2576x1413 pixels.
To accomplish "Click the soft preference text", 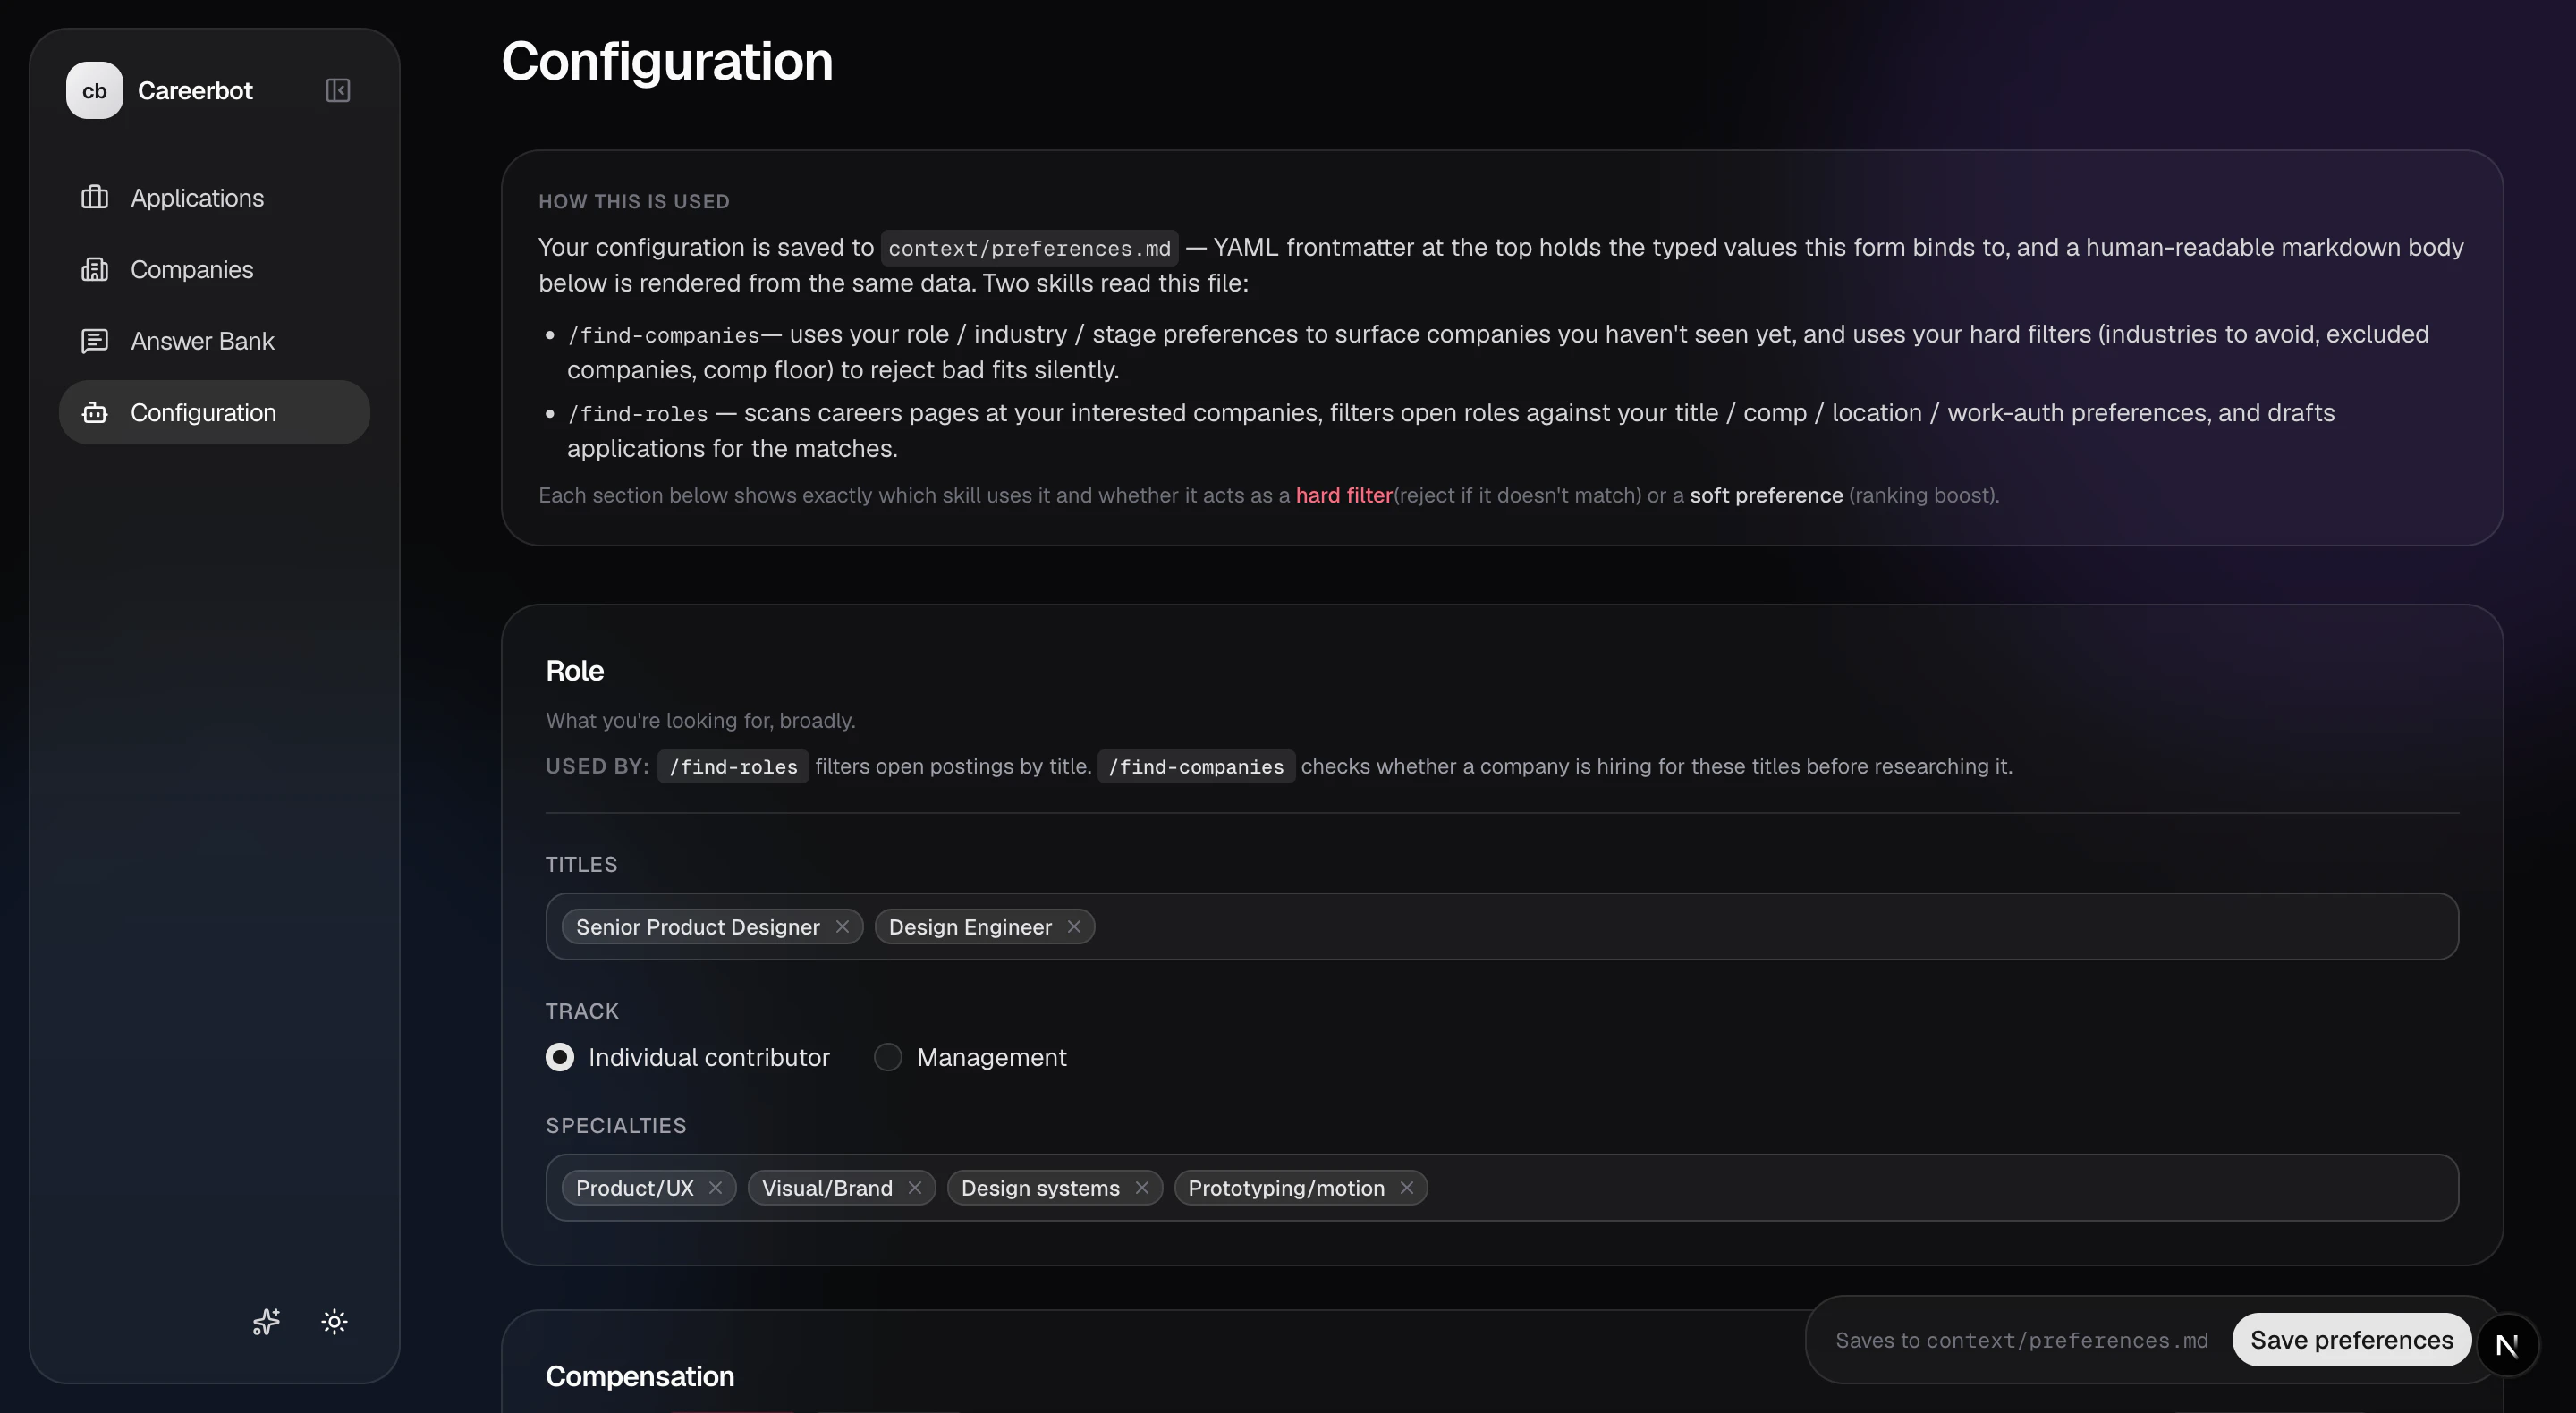I will 1766,495.
